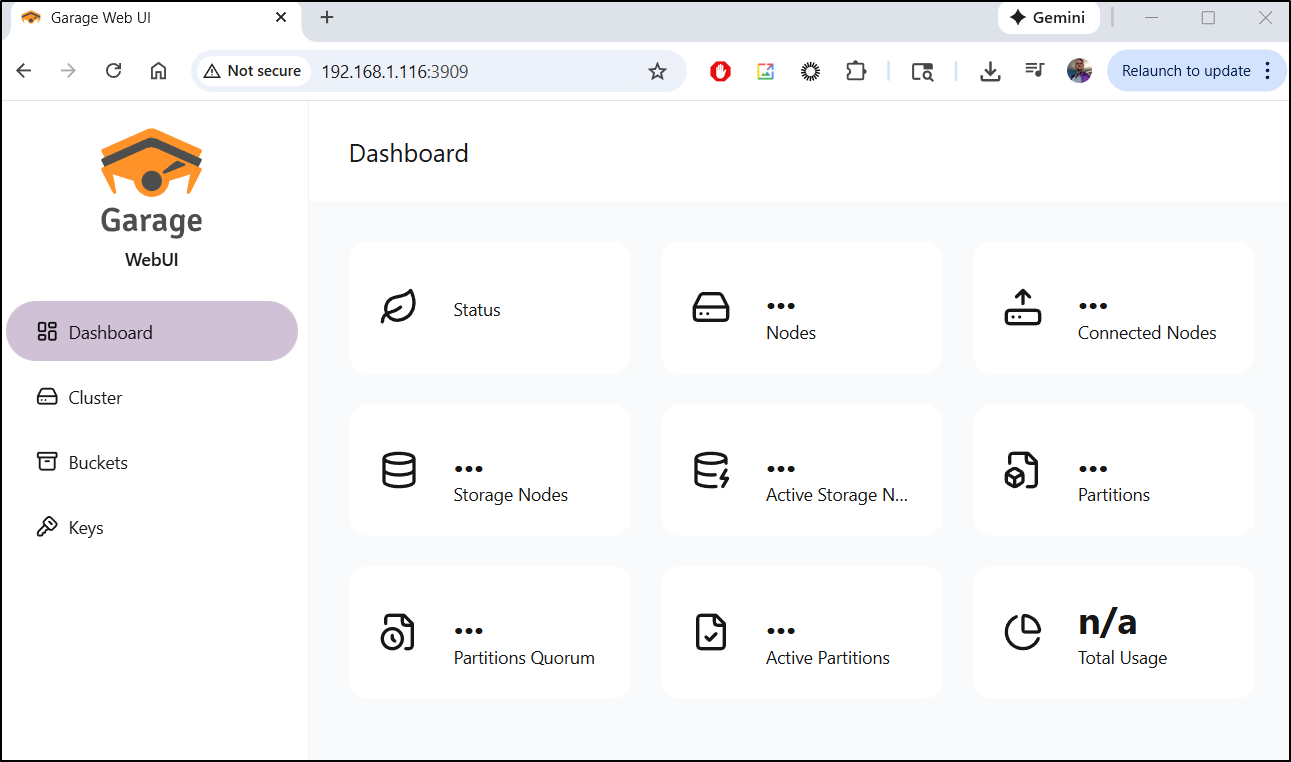Open the Buckets section
Viewport: 1291px width, 762px height.
[98, 463]
